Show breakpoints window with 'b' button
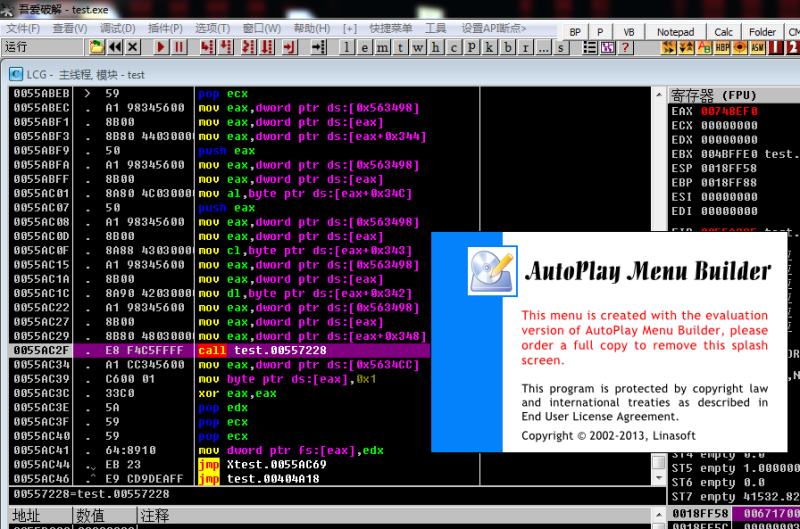 509,47
